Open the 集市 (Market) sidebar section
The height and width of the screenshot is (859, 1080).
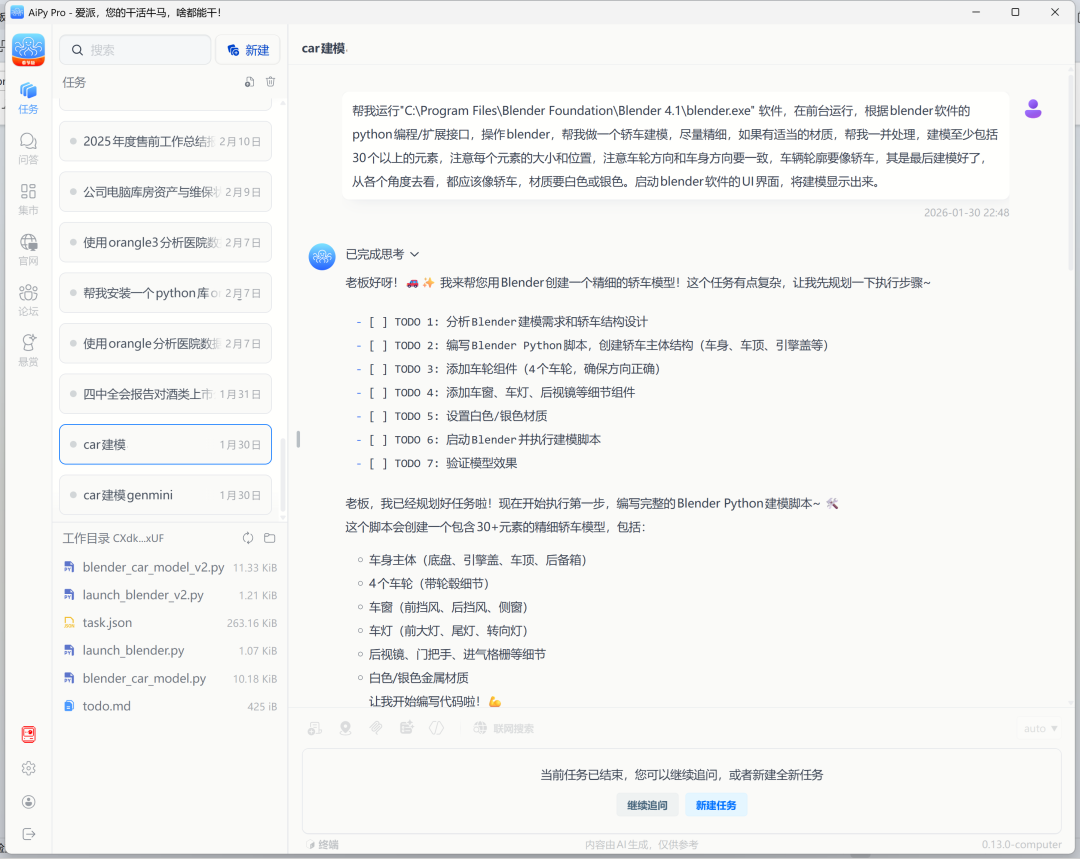(x=28, y=198)
